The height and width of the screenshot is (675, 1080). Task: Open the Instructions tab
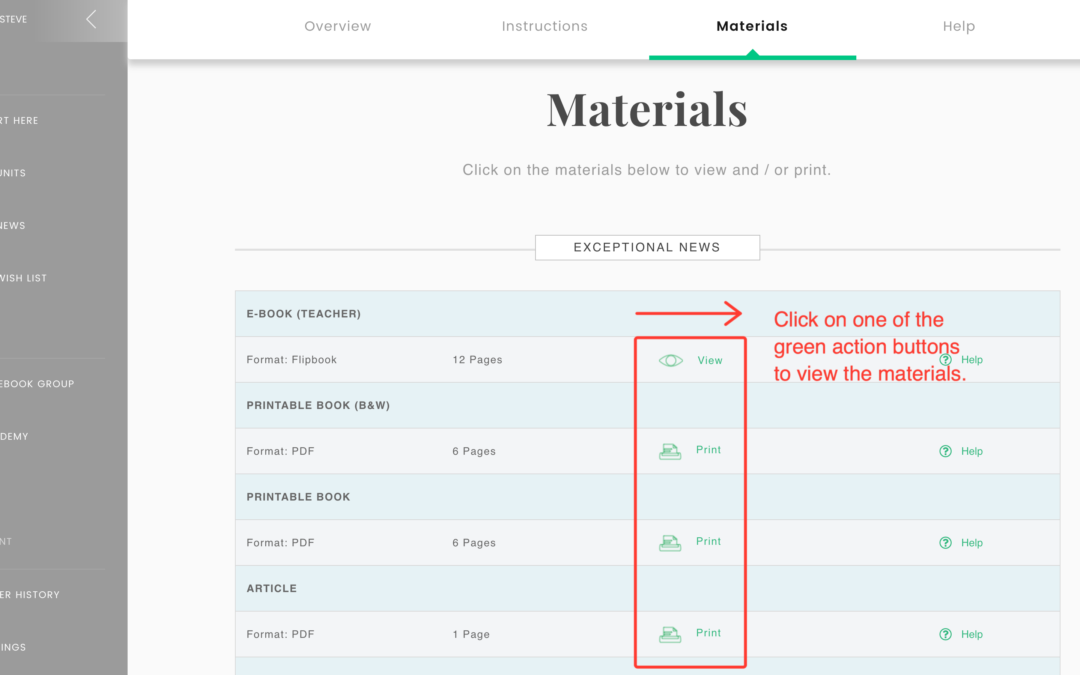tap(545, 27)
